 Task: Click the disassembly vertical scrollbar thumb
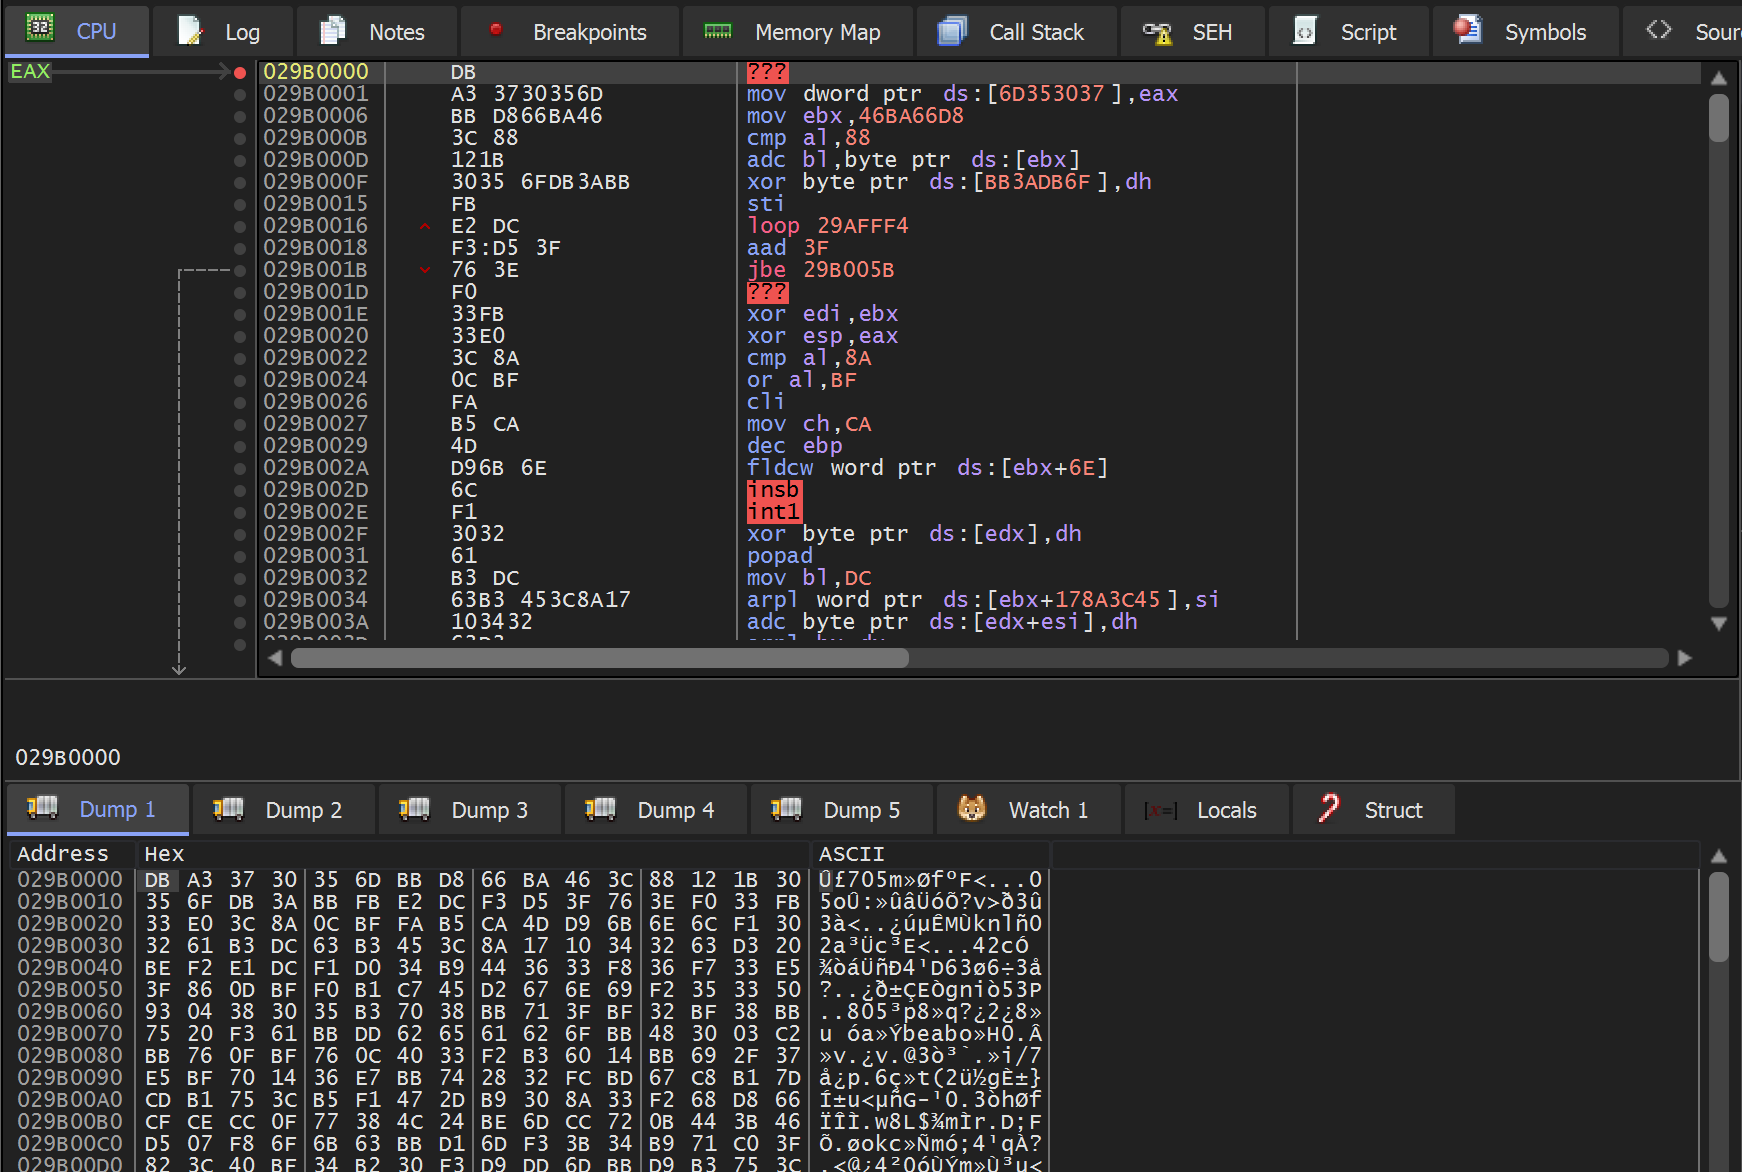pos(1719,118)
